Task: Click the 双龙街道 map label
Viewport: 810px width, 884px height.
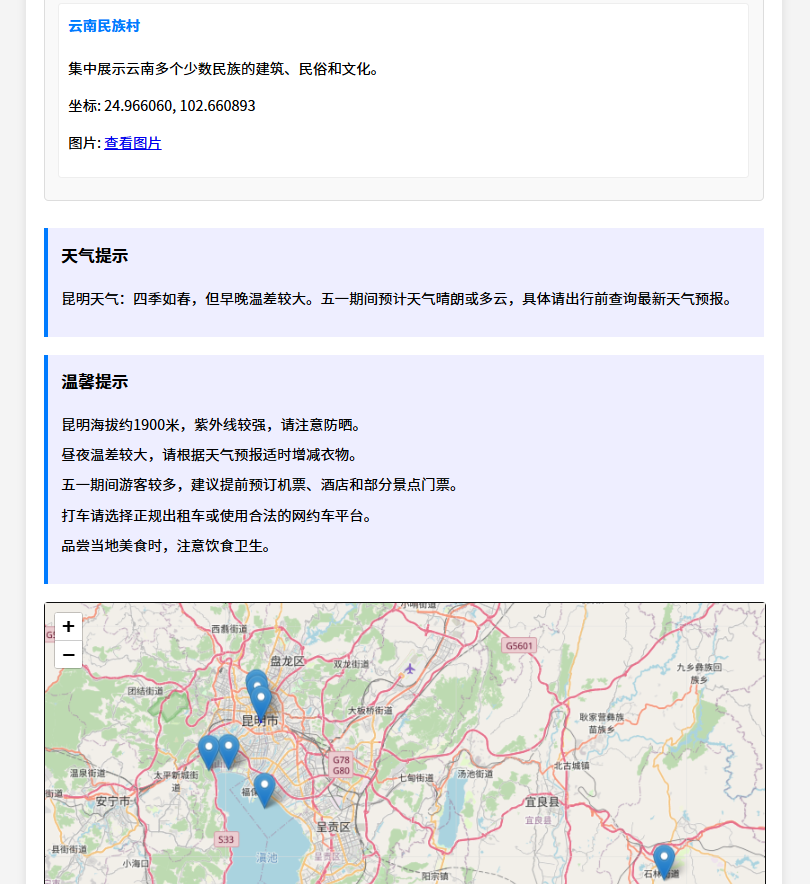Action: coord(351,664)
